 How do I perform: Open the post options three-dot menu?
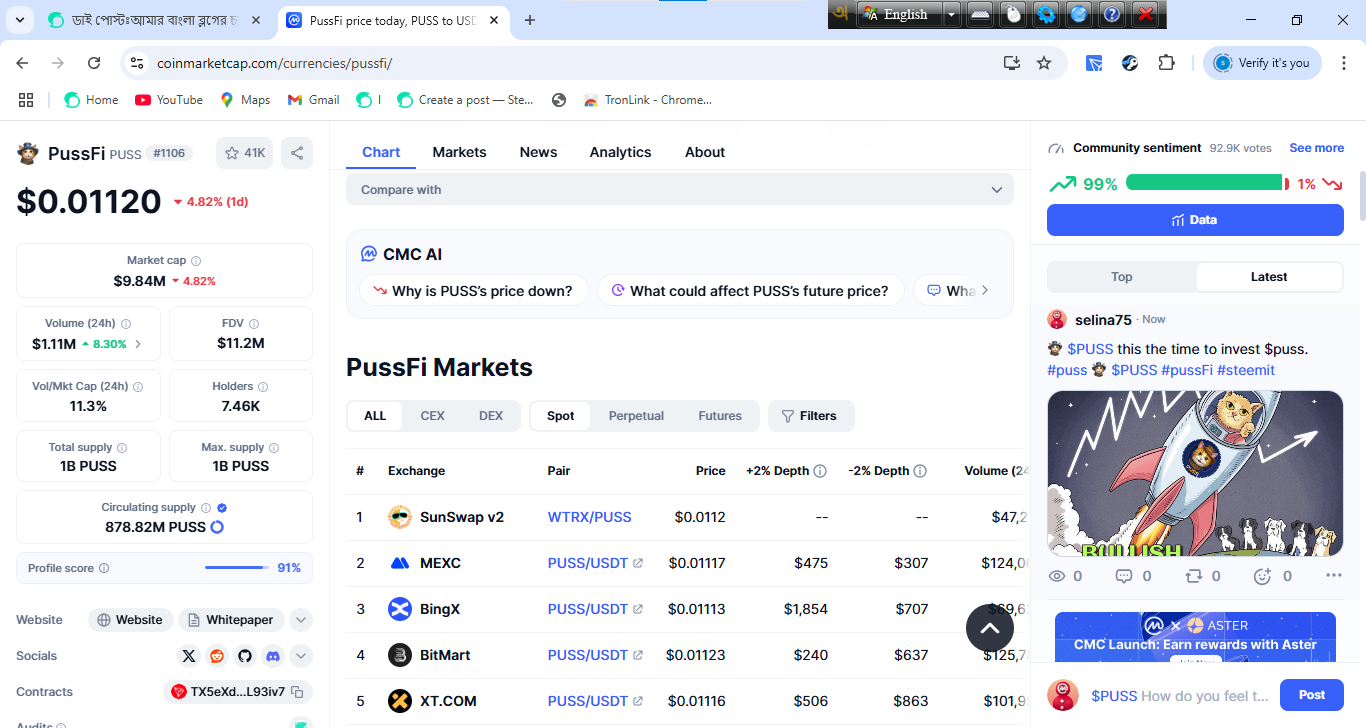click(1333, 576)
